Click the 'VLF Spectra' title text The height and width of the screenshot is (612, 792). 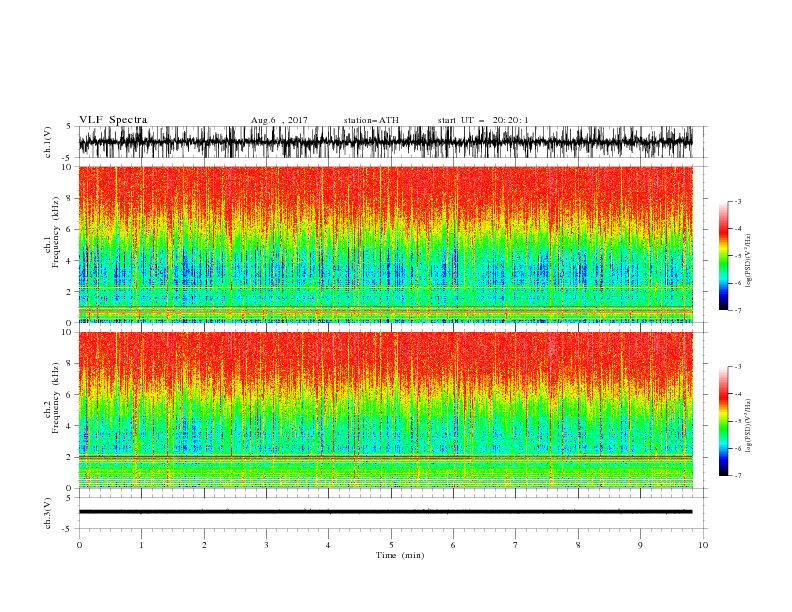click(x=113, y=120)
